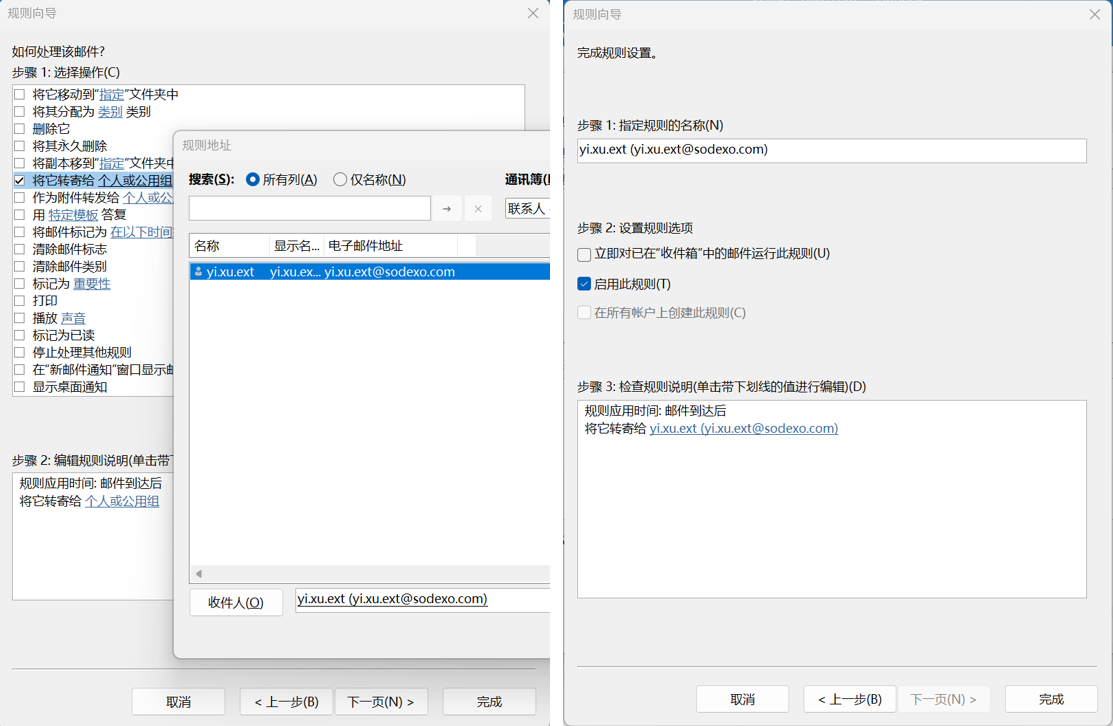Click the recipient field next to 收件人(O)

[x=423, y=600]
